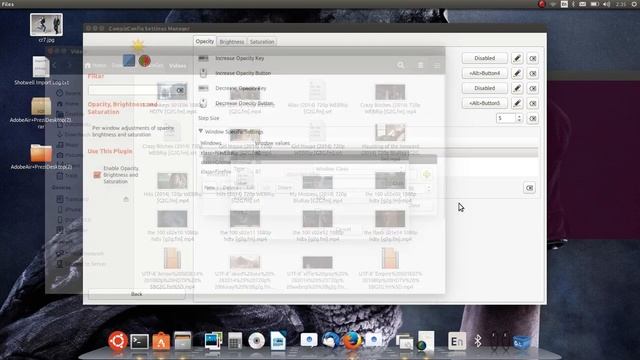
Task: Open cr7.jpg thumbnail on desktop
Action: tap(46, 24)
